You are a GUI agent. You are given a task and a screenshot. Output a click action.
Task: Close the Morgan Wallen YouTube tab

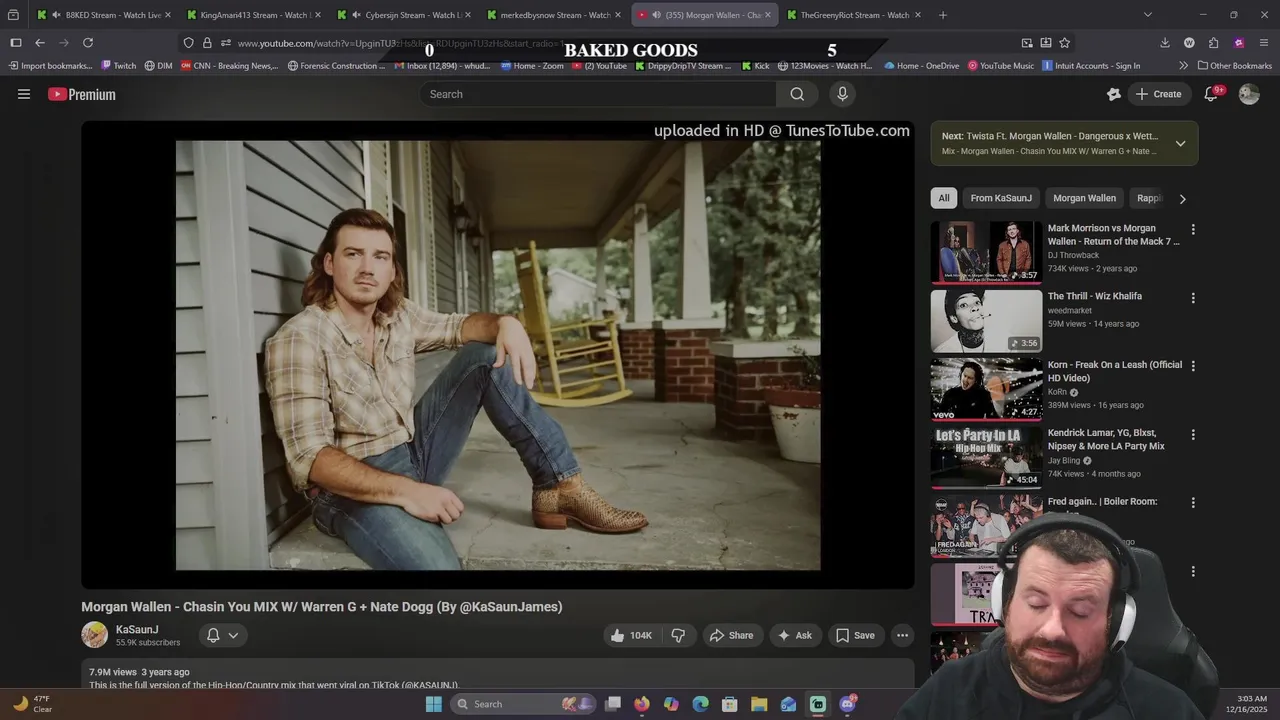pos(768,15)
